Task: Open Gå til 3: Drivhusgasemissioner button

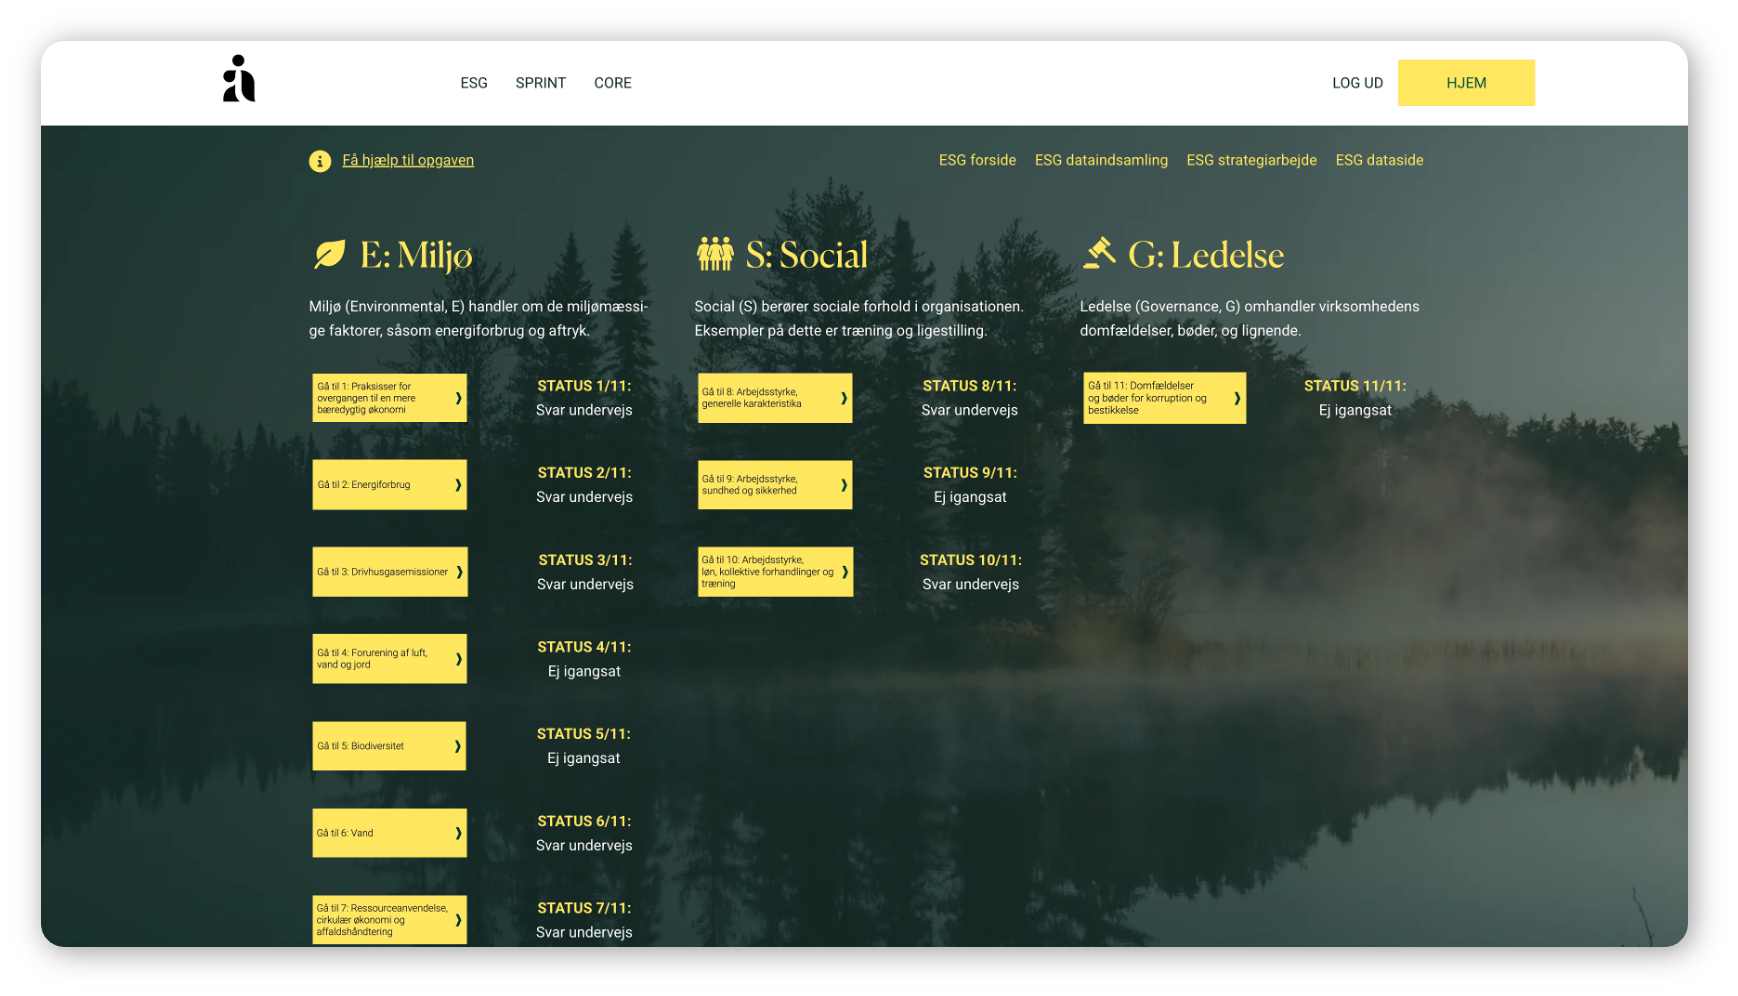Action: click(x=390, y=572)
